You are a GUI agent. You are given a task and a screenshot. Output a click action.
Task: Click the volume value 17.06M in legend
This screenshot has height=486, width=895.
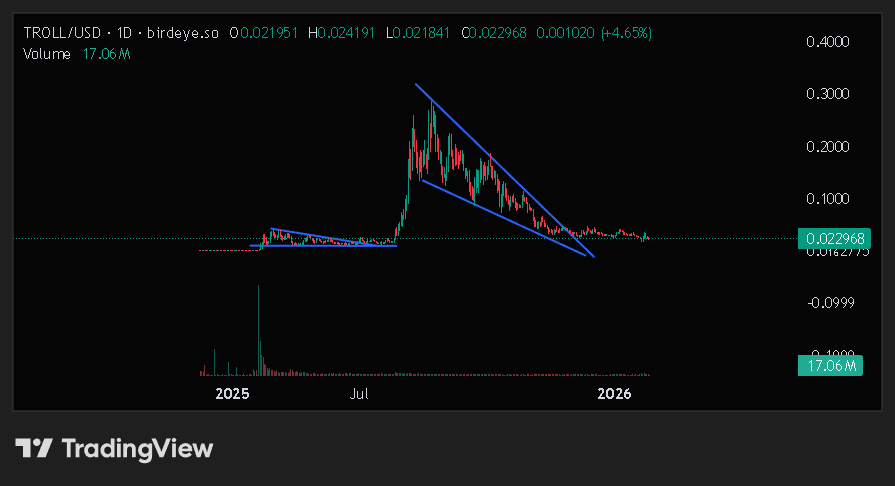pos(107,54)
